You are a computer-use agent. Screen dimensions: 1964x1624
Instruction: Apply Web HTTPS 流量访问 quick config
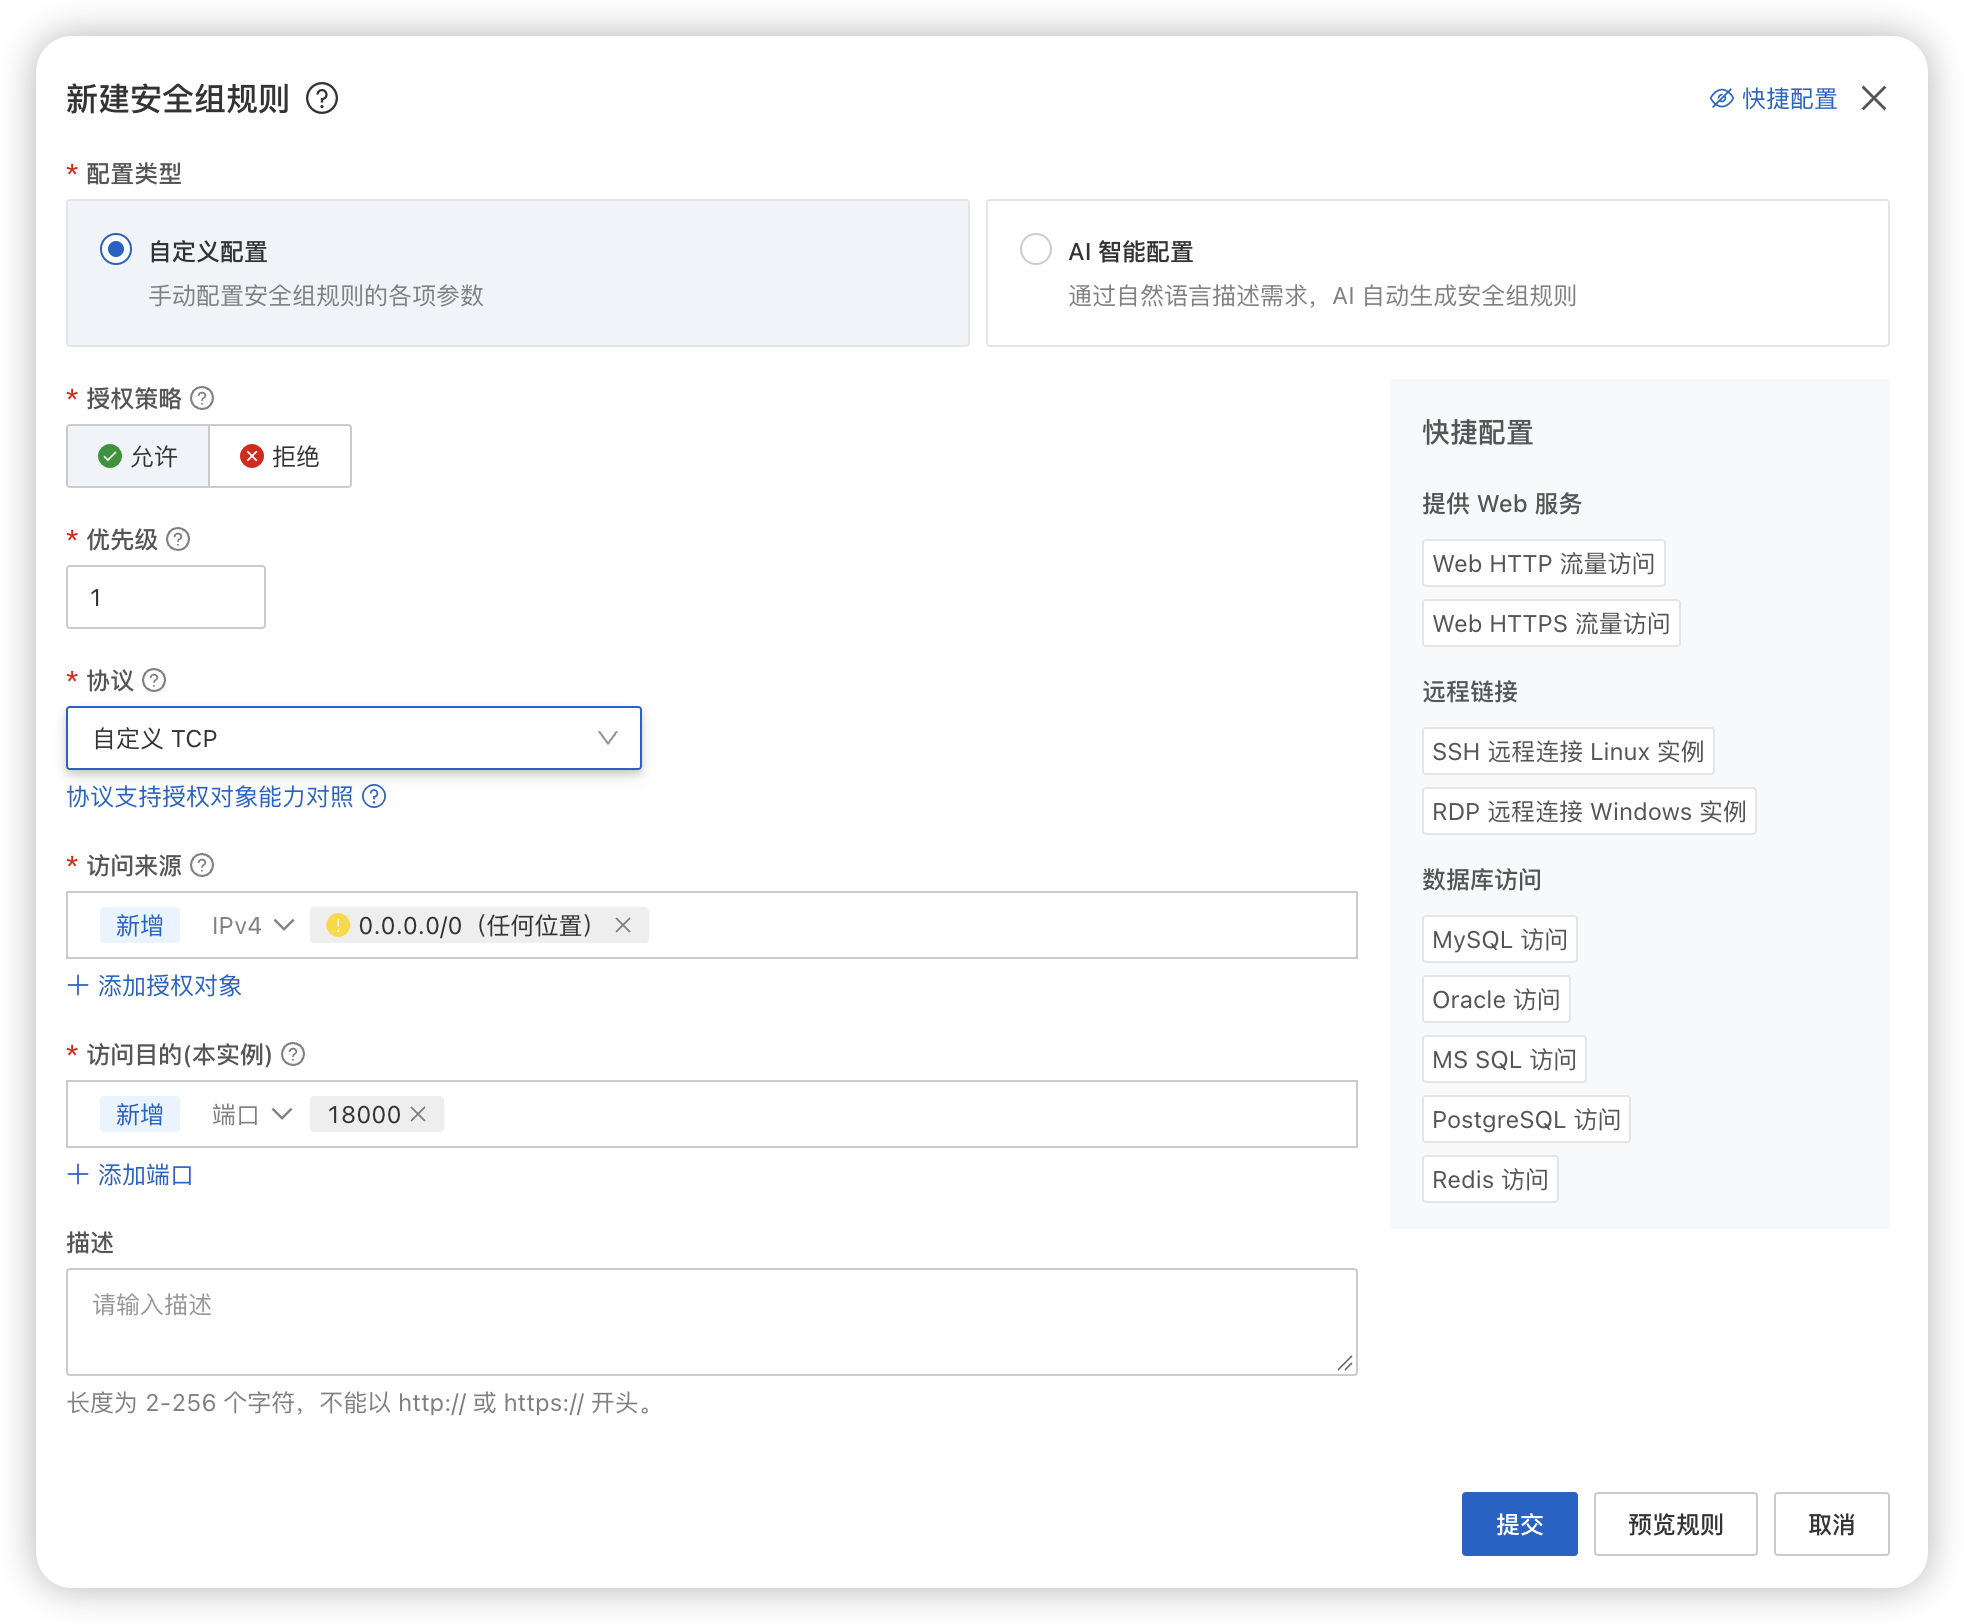(x=1551, y=624)
